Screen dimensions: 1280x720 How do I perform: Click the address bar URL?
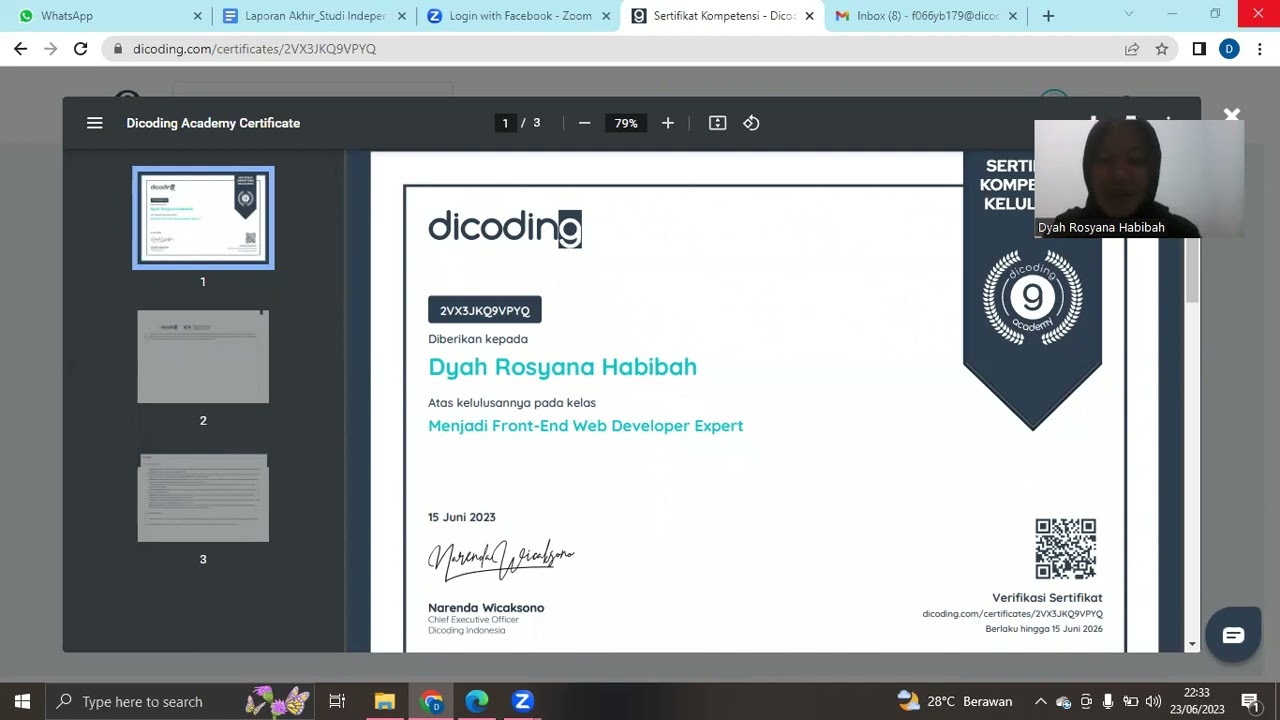point(255,49)
